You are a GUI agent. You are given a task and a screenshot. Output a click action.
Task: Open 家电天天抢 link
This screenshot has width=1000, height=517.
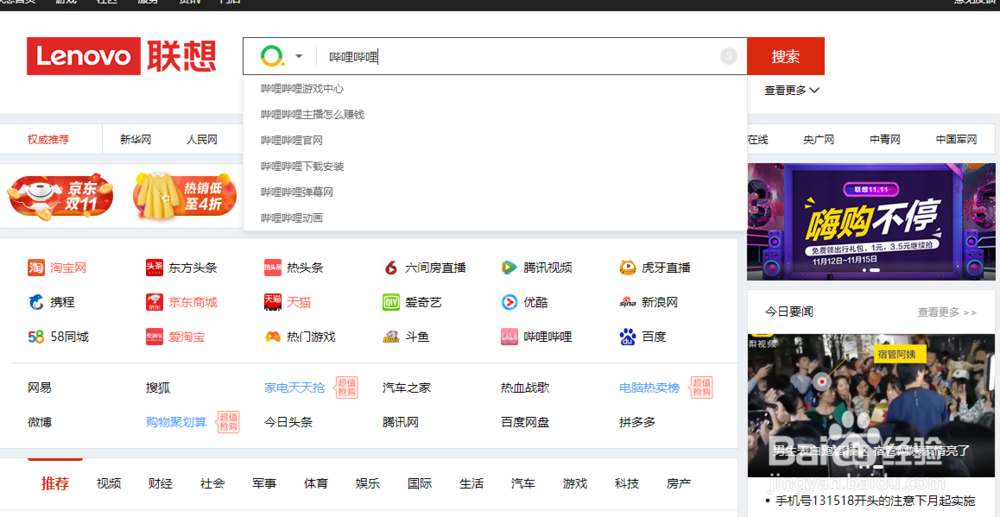point(295,388)
